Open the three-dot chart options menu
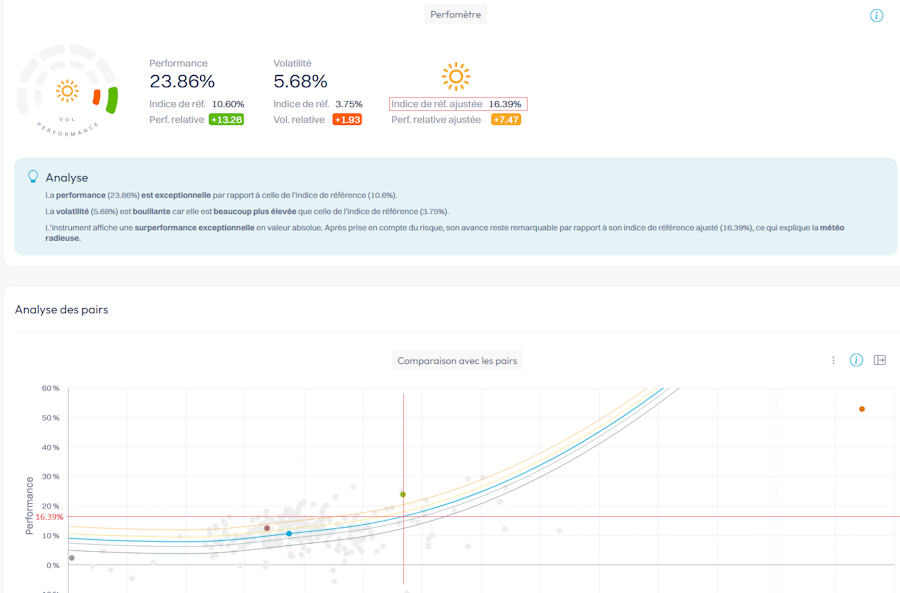The height and width of the screenshot is (593, 900). 833,361
